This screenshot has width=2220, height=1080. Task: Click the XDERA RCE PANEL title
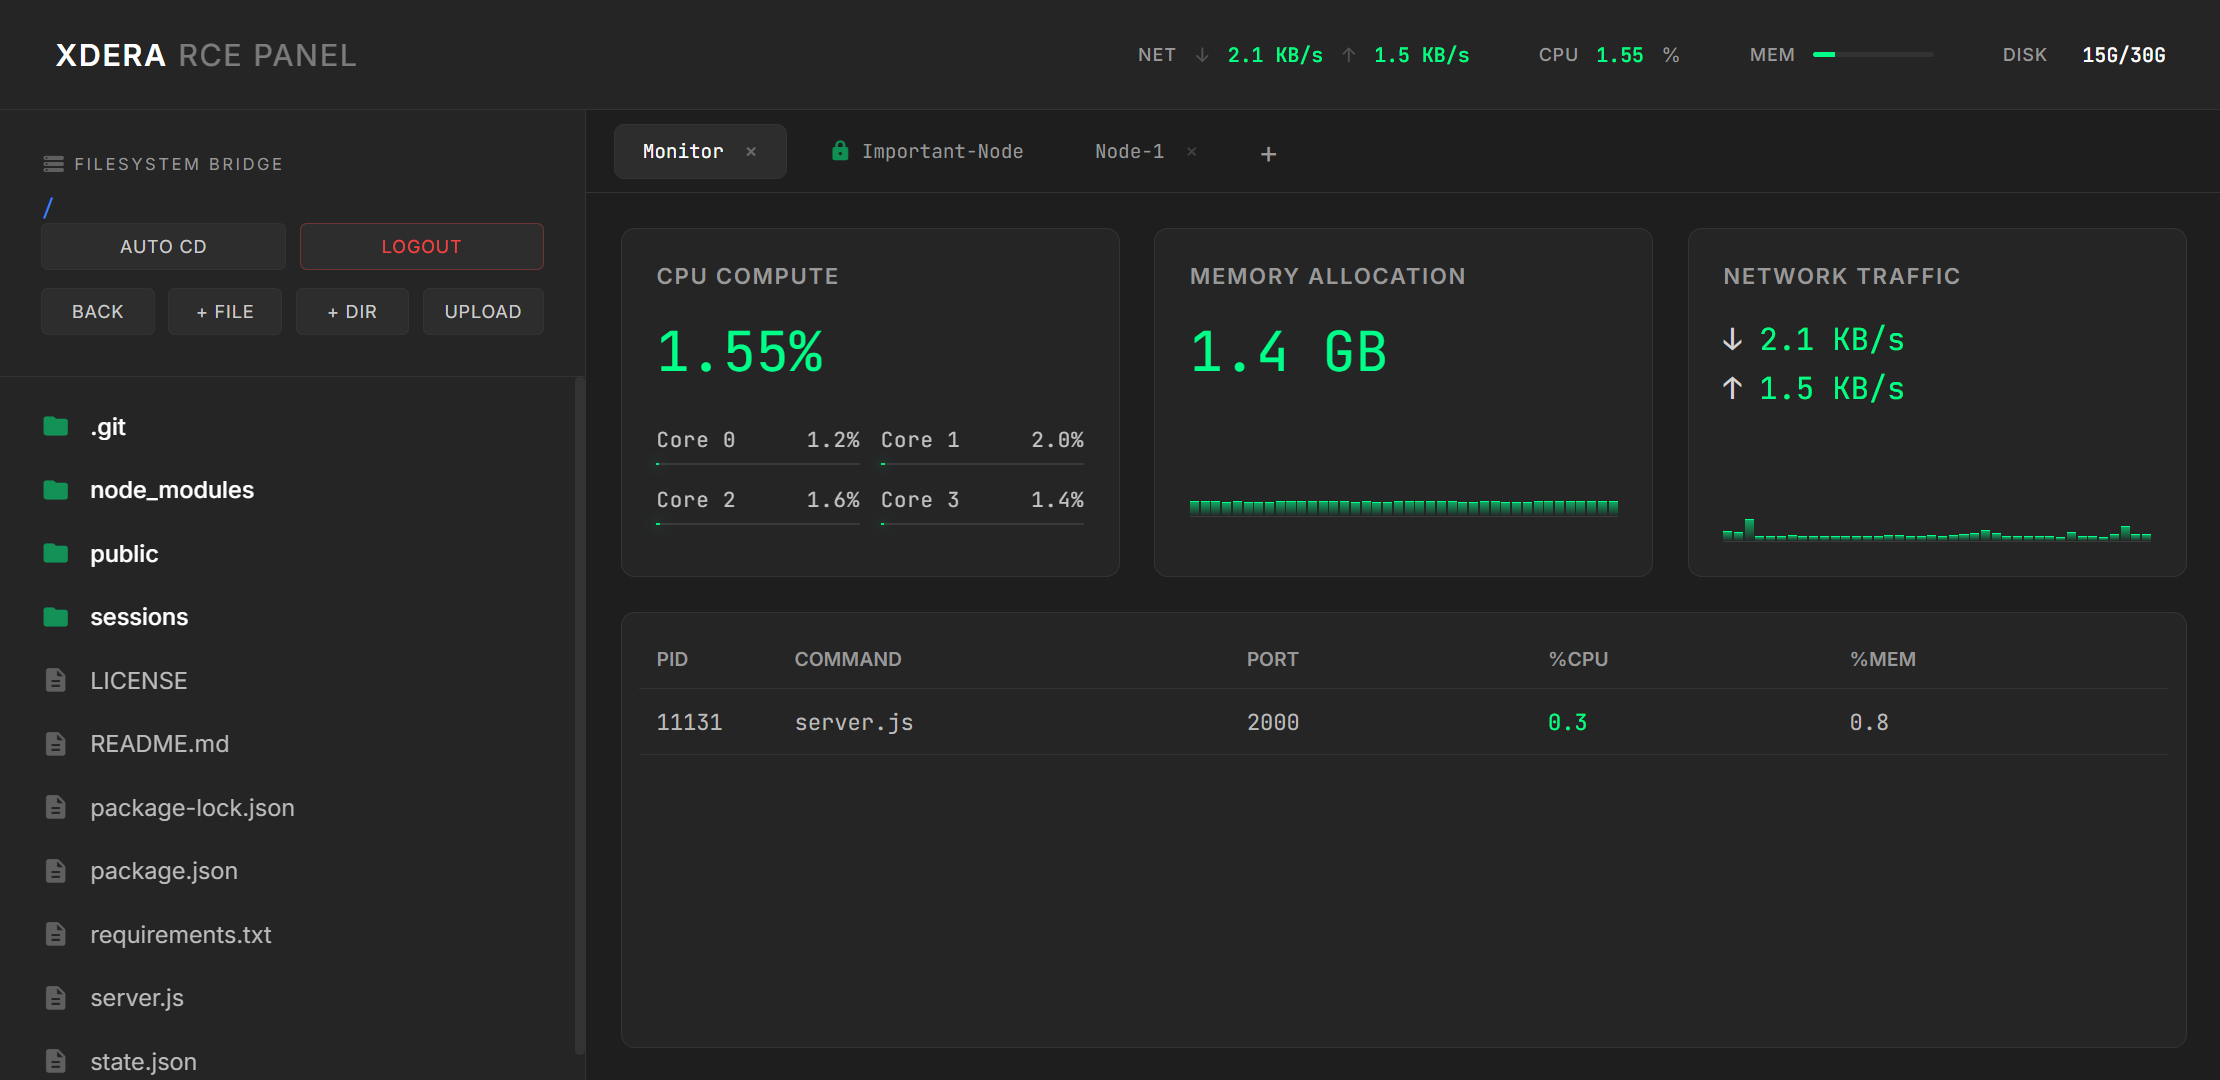[x=206, y=56]
